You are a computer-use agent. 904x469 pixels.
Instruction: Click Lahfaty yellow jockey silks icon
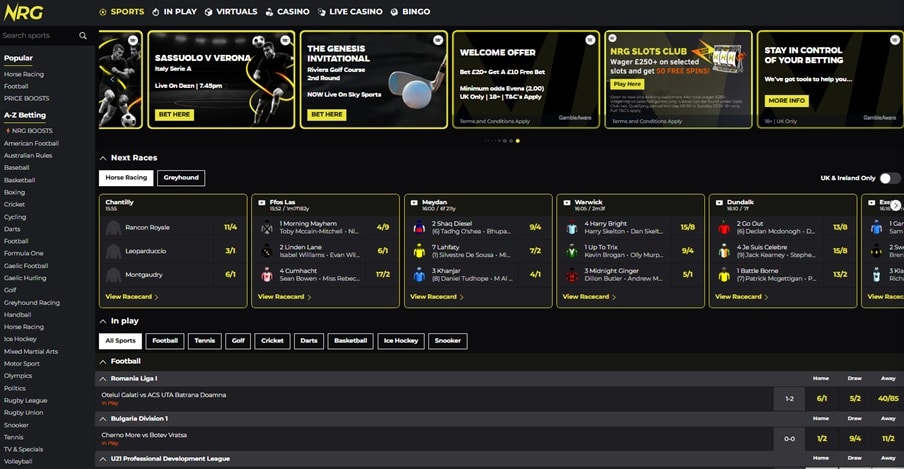pos(419,251)
